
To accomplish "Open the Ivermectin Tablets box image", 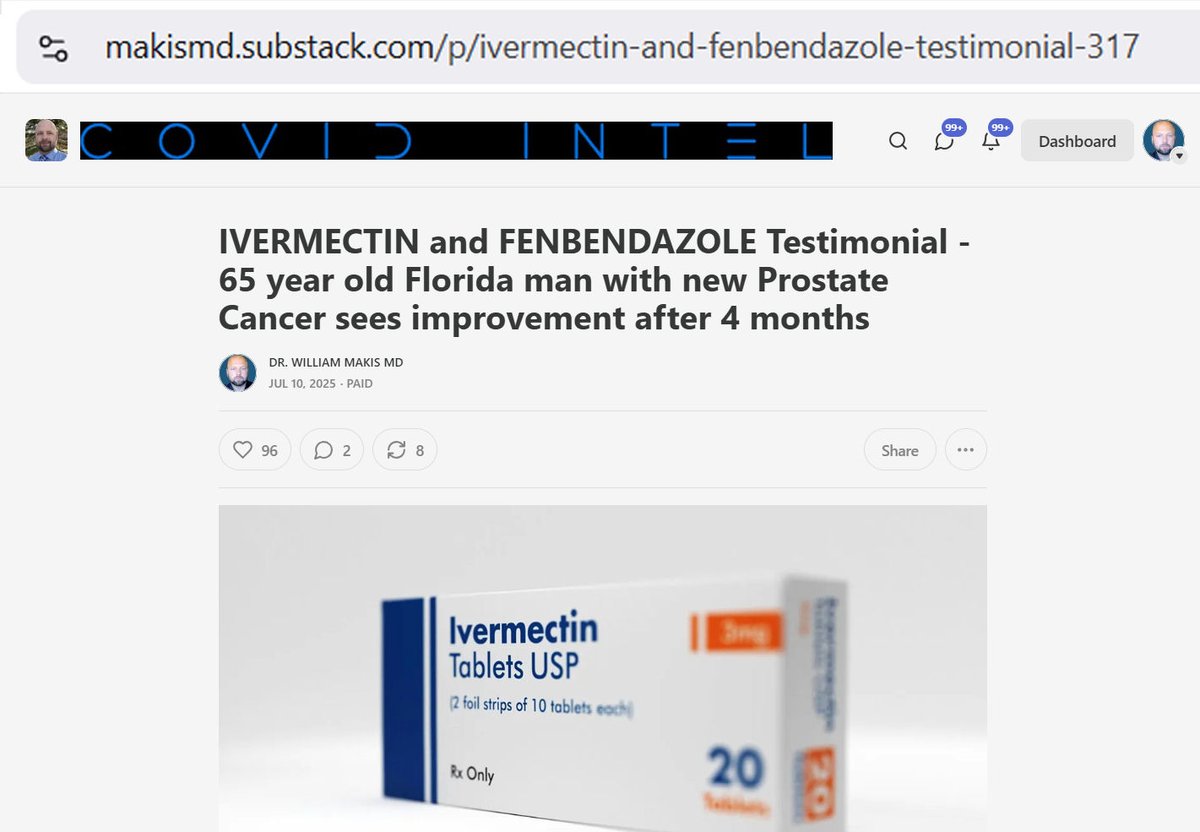I will pos(603,668).
